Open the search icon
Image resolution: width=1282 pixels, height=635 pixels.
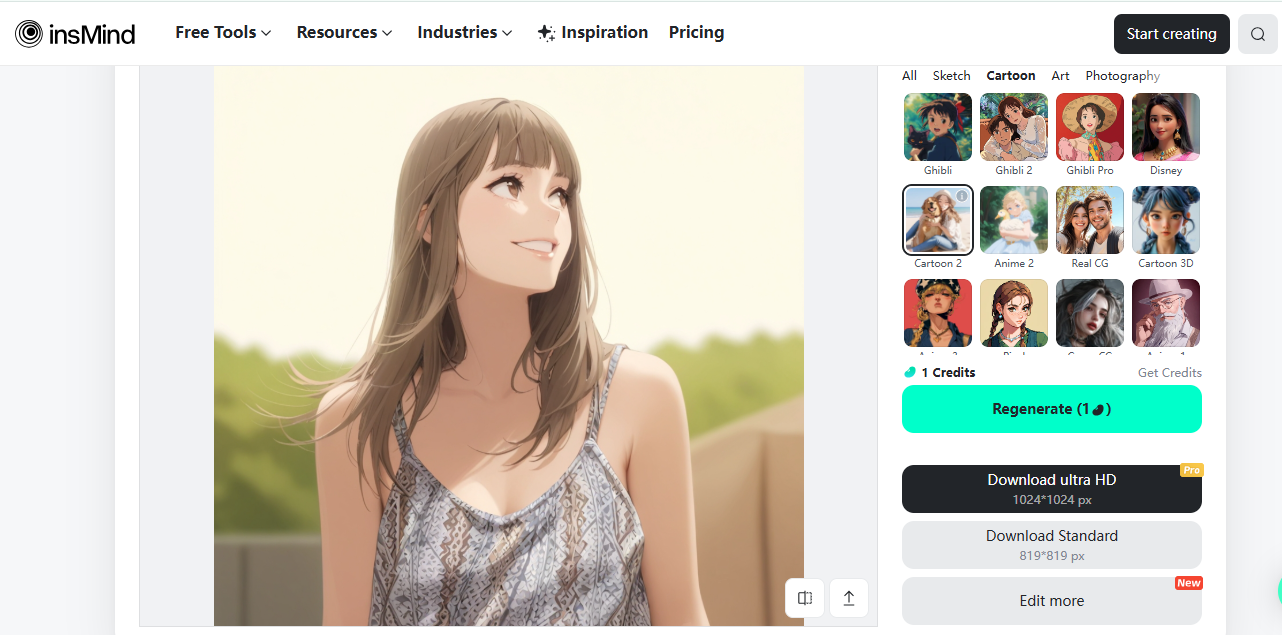tap(1257, 33)
